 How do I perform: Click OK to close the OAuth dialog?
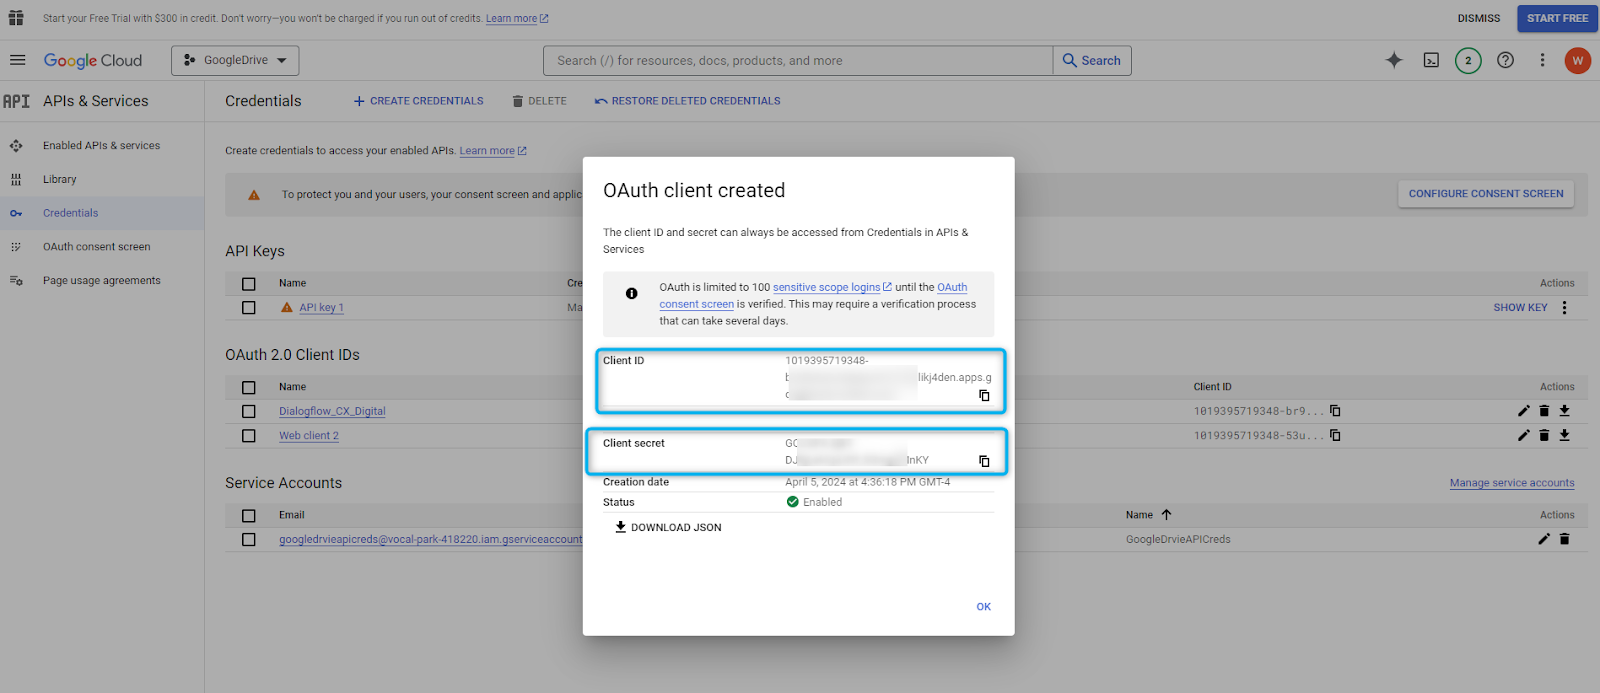coord(984,607)
